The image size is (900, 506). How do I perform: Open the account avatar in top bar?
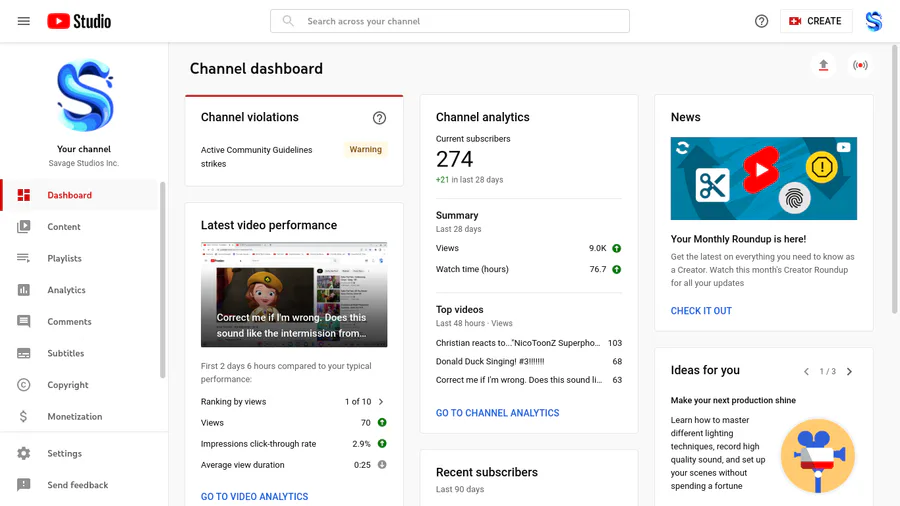click(874, 21)
